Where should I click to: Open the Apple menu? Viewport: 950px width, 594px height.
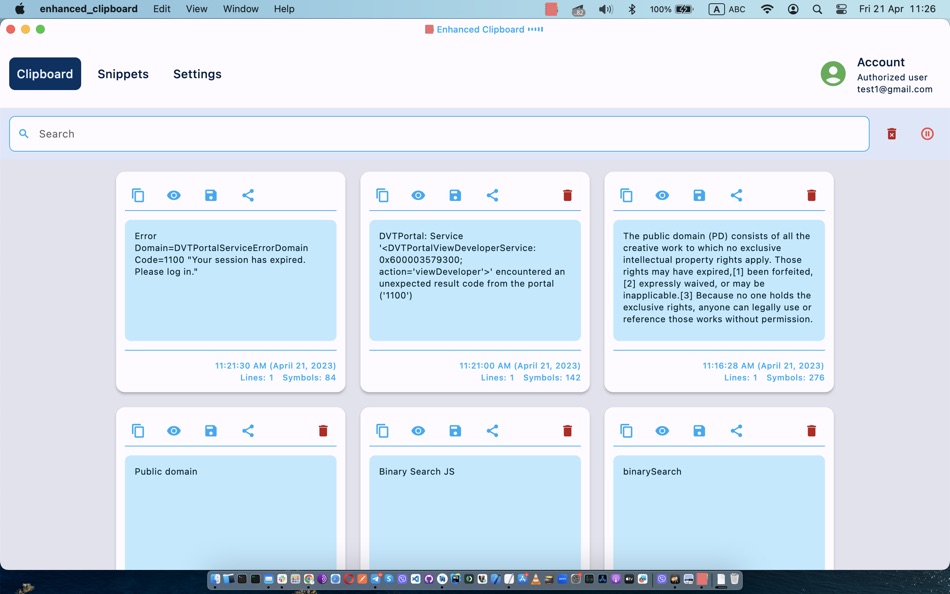[x=19, y=9]
